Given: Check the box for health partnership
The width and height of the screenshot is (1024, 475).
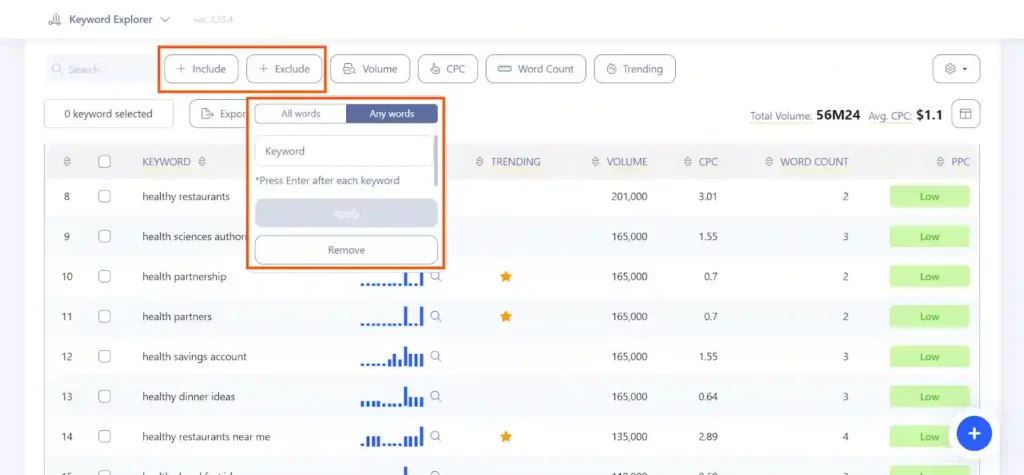Looking at the screenshot, I should click(x=104, y=276).
